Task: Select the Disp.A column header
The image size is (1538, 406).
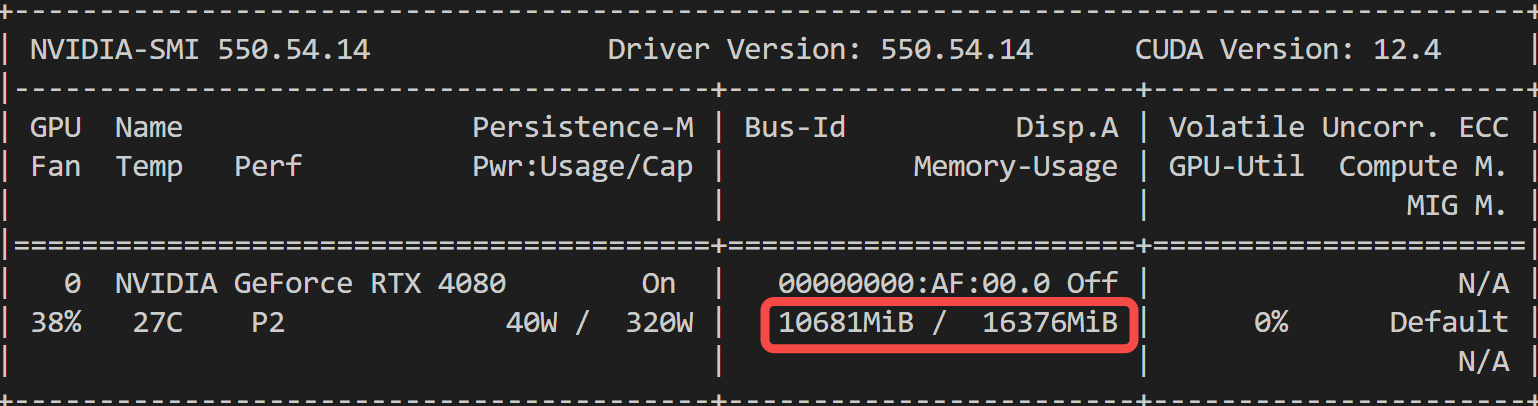Action: [1067, 127]
